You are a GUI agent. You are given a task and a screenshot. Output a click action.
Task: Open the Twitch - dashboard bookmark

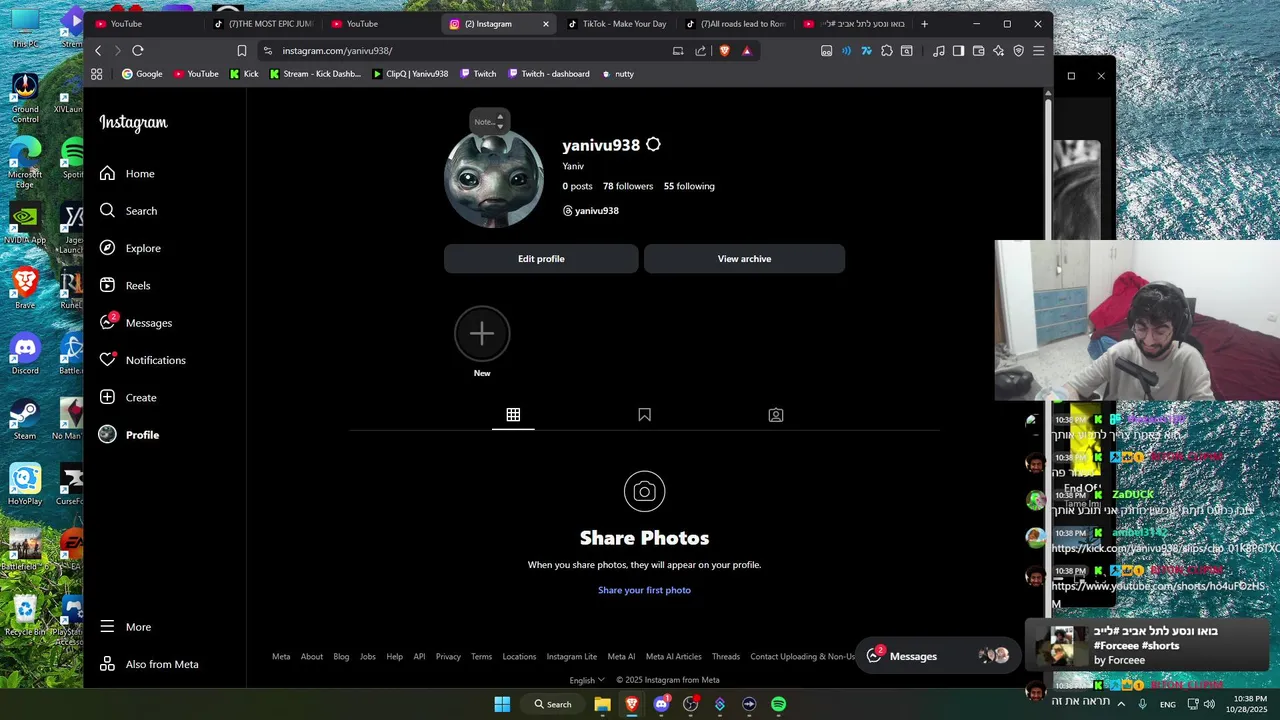548,74
